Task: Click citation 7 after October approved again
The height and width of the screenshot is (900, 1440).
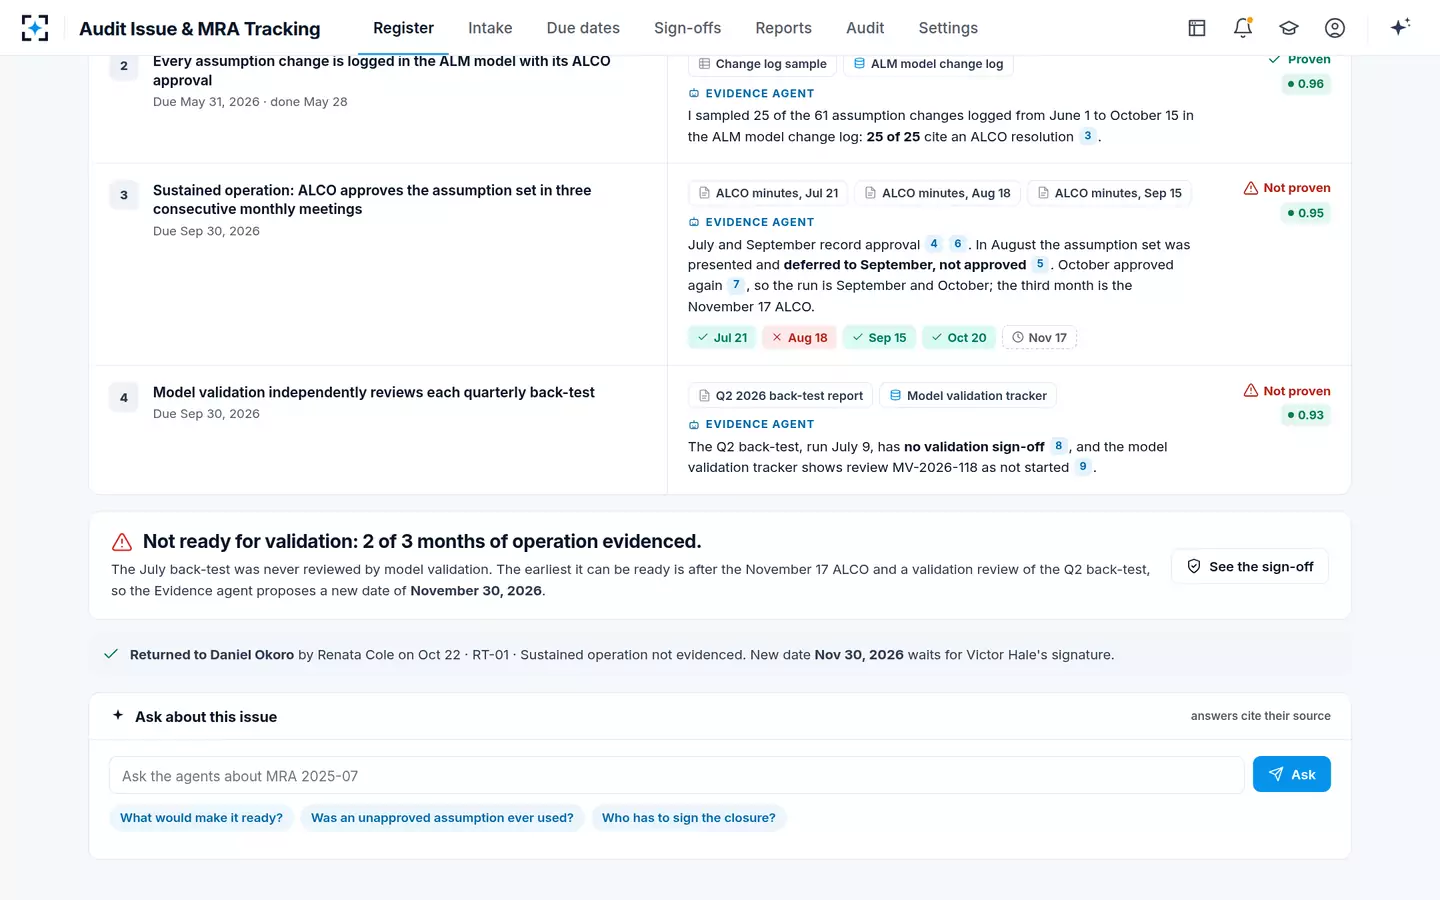Action: (736, 285)
